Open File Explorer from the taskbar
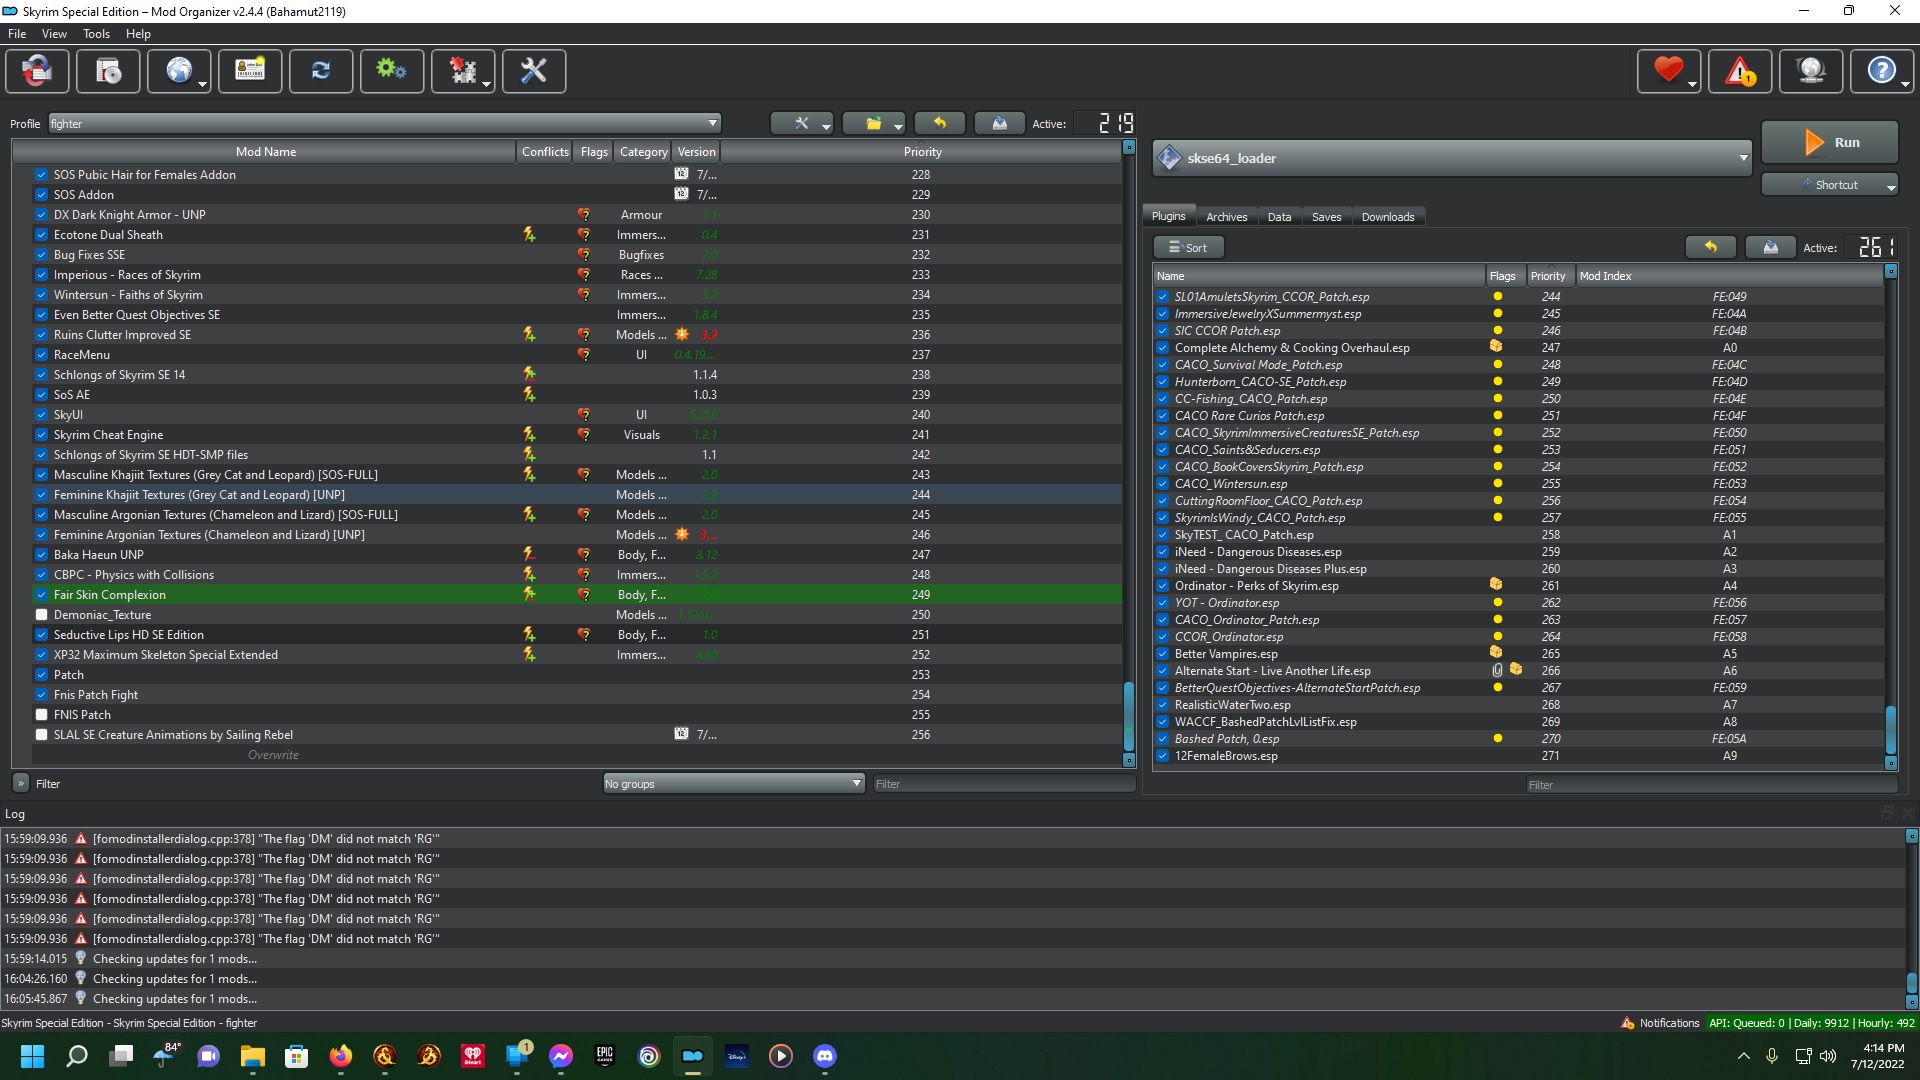The width and height of the screenshot is (1920, 1080). (x=253, y=1056)
